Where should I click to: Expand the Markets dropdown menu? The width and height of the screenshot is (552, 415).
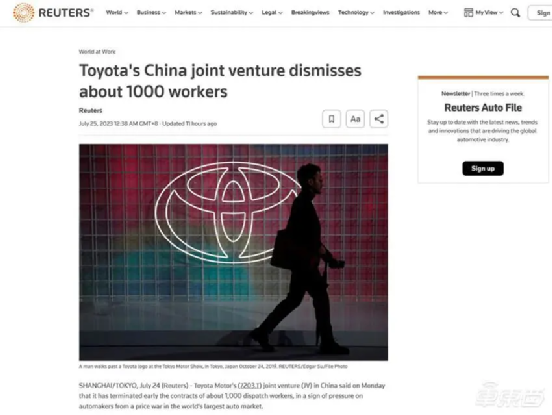[188, 13]
